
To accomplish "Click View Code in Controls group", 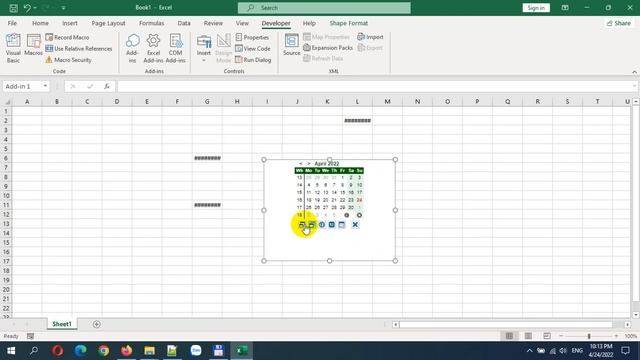I will click(x=253, y=49).
